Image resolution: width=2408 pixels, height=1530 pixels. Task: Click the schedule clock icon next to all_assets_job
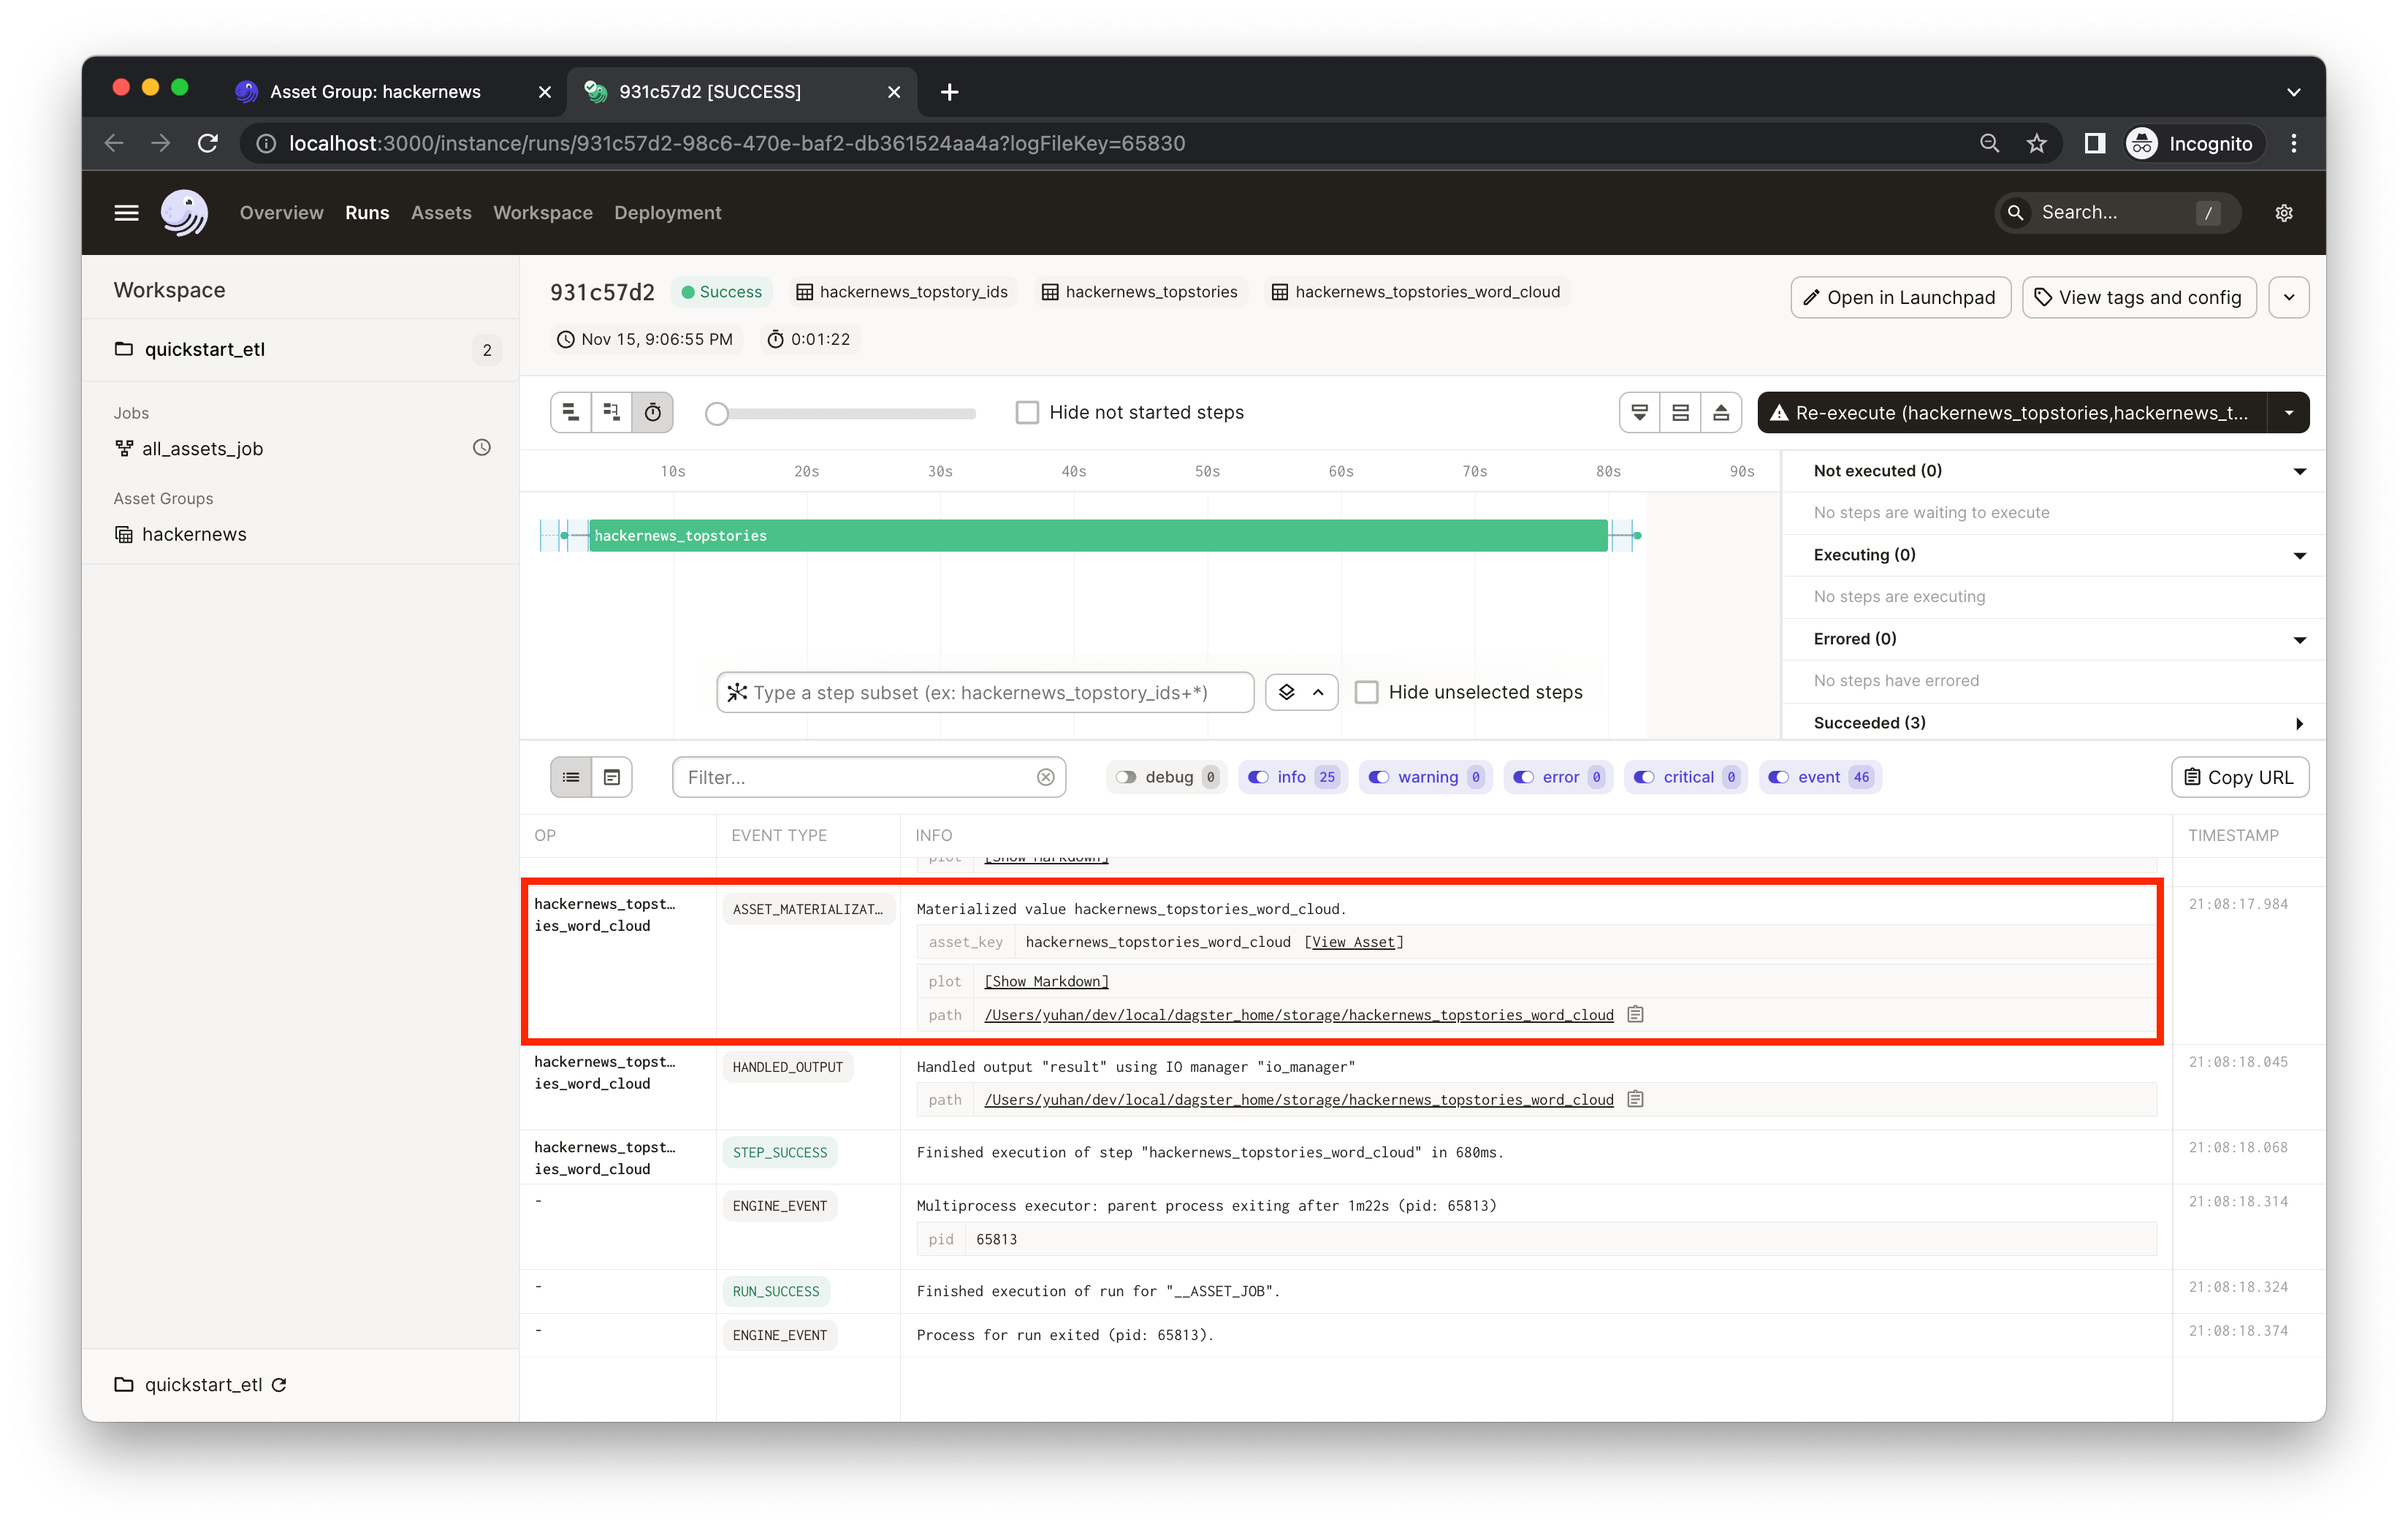tap(481, 448)
